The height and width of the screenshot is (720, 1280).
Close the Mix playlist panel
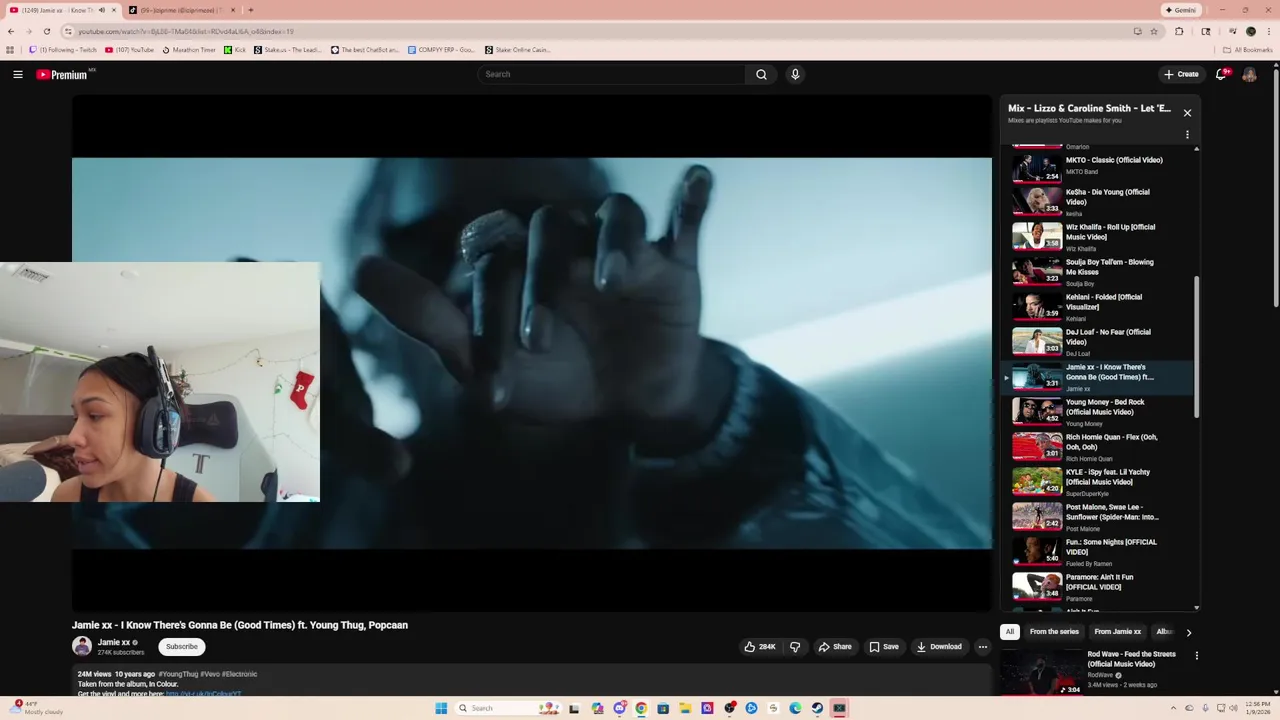click(x=1187, y=113)
